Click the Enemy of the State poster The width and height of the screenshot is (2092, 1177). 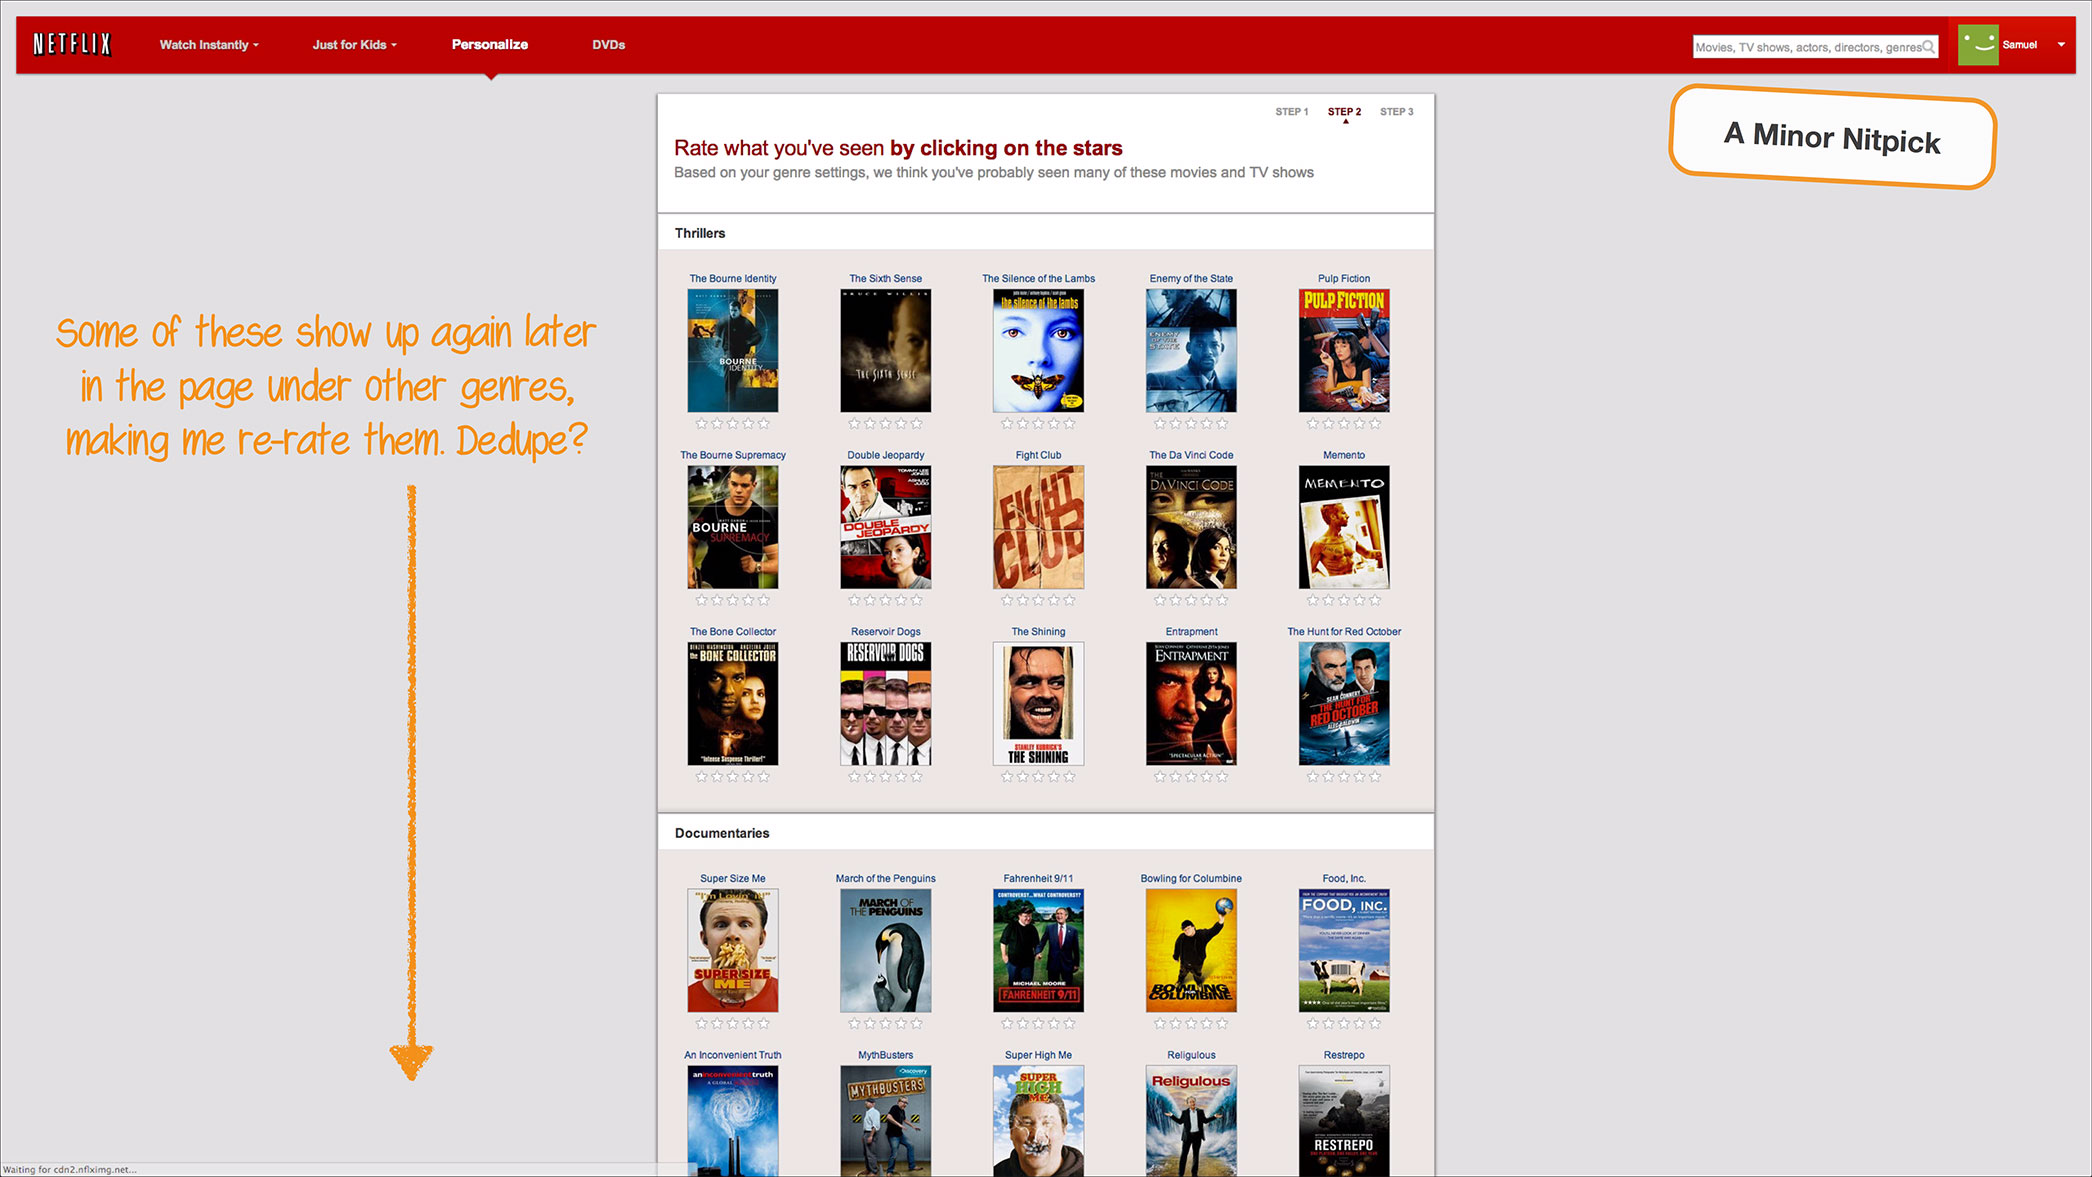click(1191, 351)
